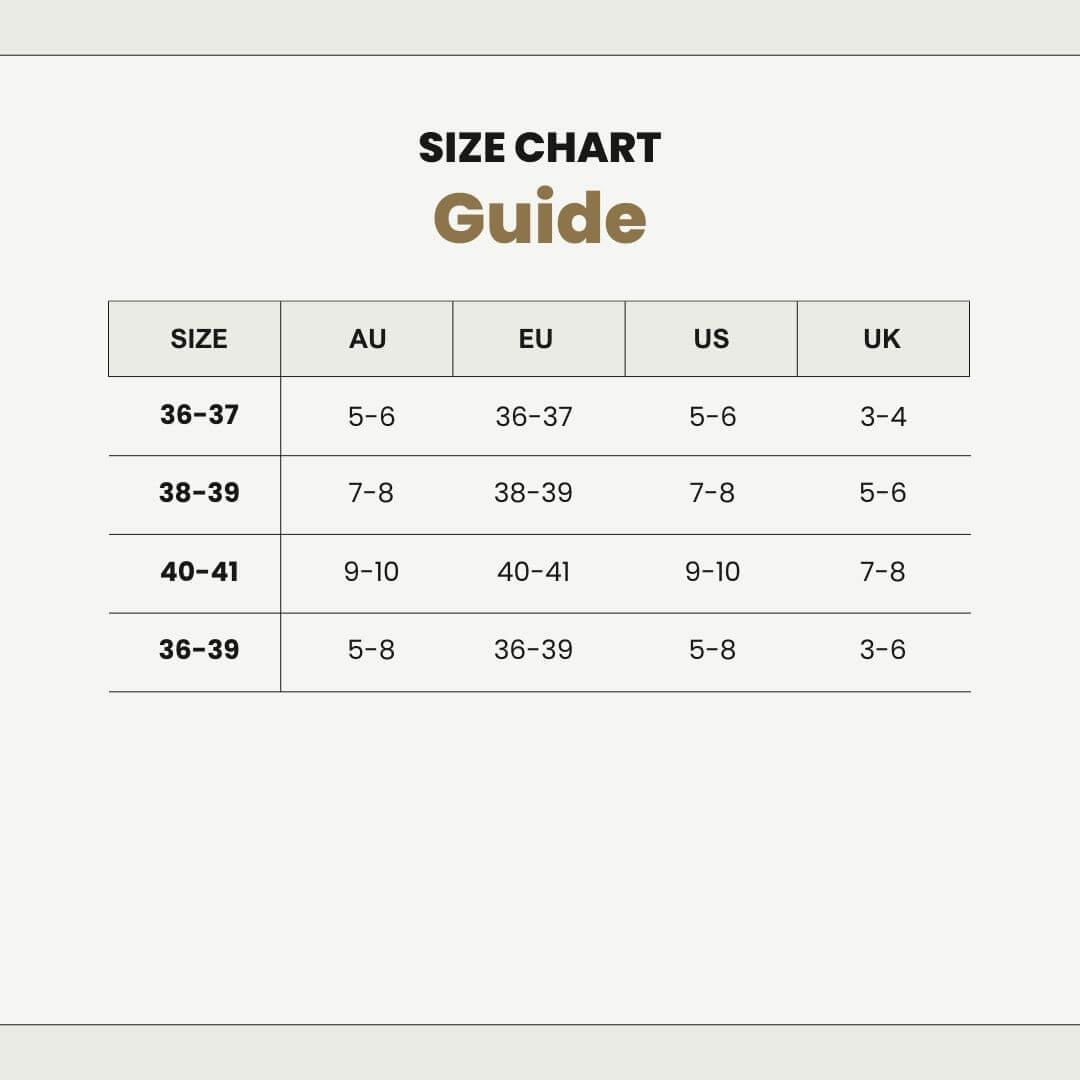Click the bold 36-39 size row label
Viewport: 1080px width, 1080px height.
coord(199,649)
